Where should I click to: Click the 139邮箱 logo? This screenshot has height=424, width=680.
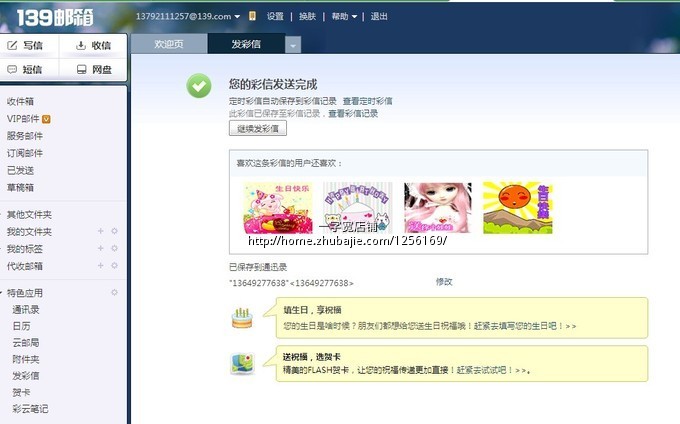click(x=55, y=18)
